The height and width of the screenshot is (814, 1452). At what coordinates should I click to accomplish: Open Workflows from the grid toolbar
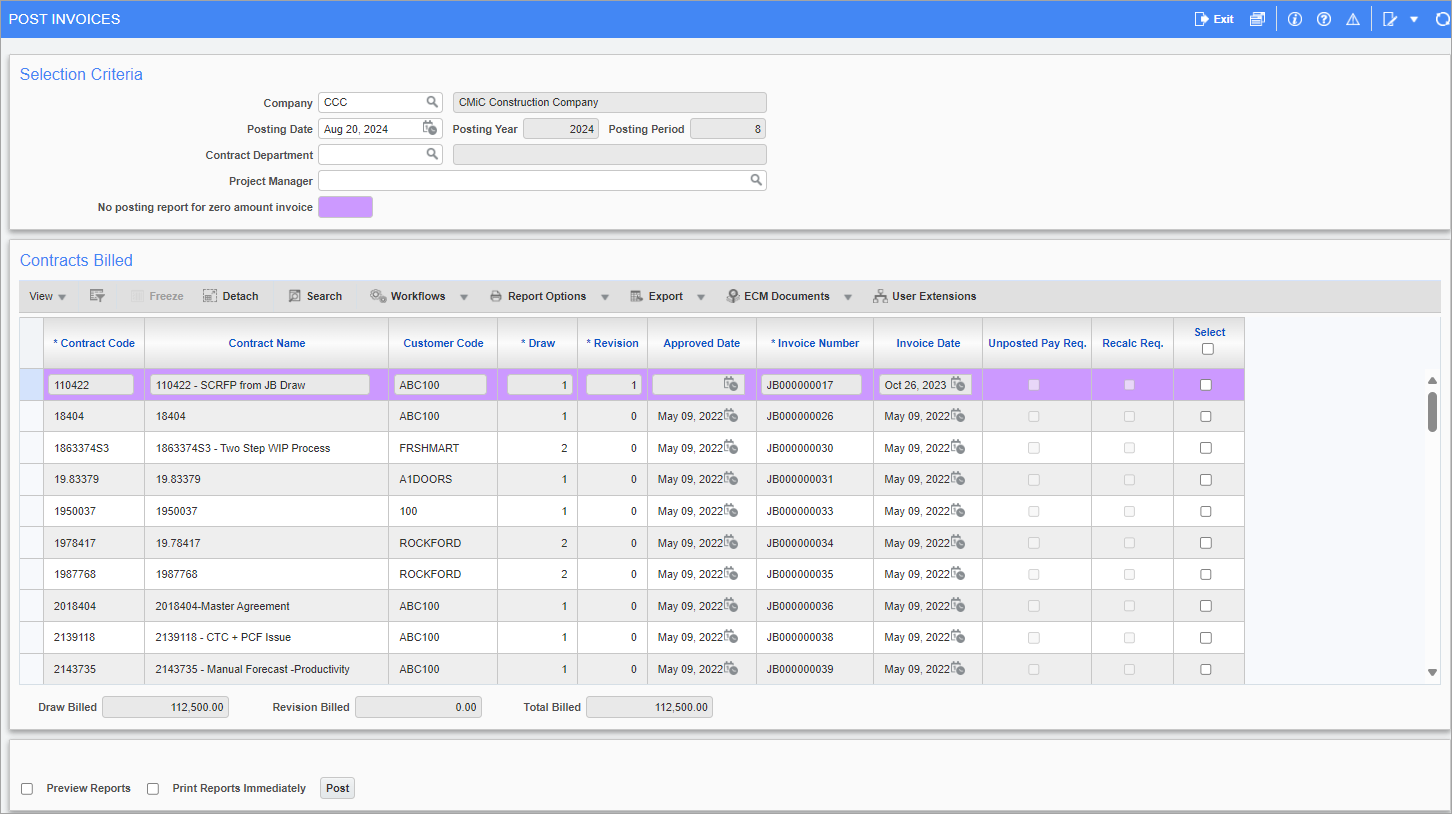pyautogui.click(x=417, y=295)
